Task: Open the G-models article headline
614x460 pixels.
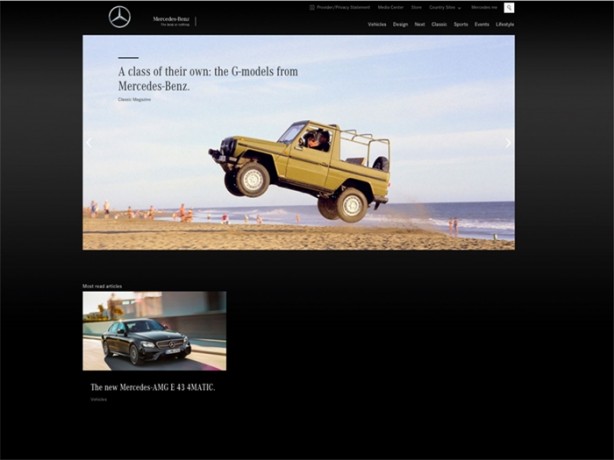Action: [x=207, y=79]
